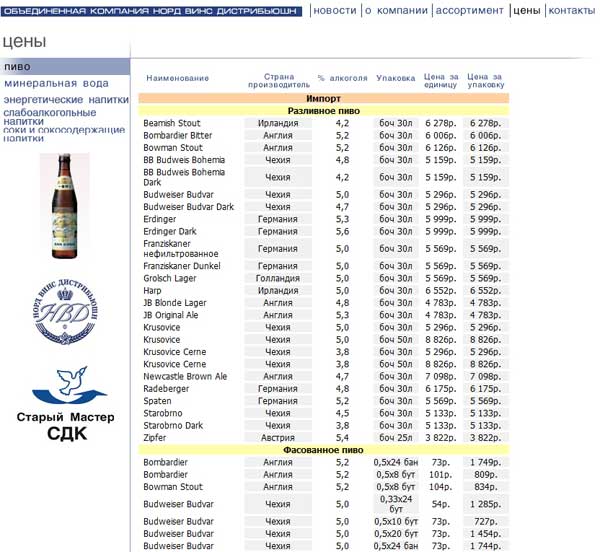
Task: Open the новости page in top navigation
Action: click(334, 11)
